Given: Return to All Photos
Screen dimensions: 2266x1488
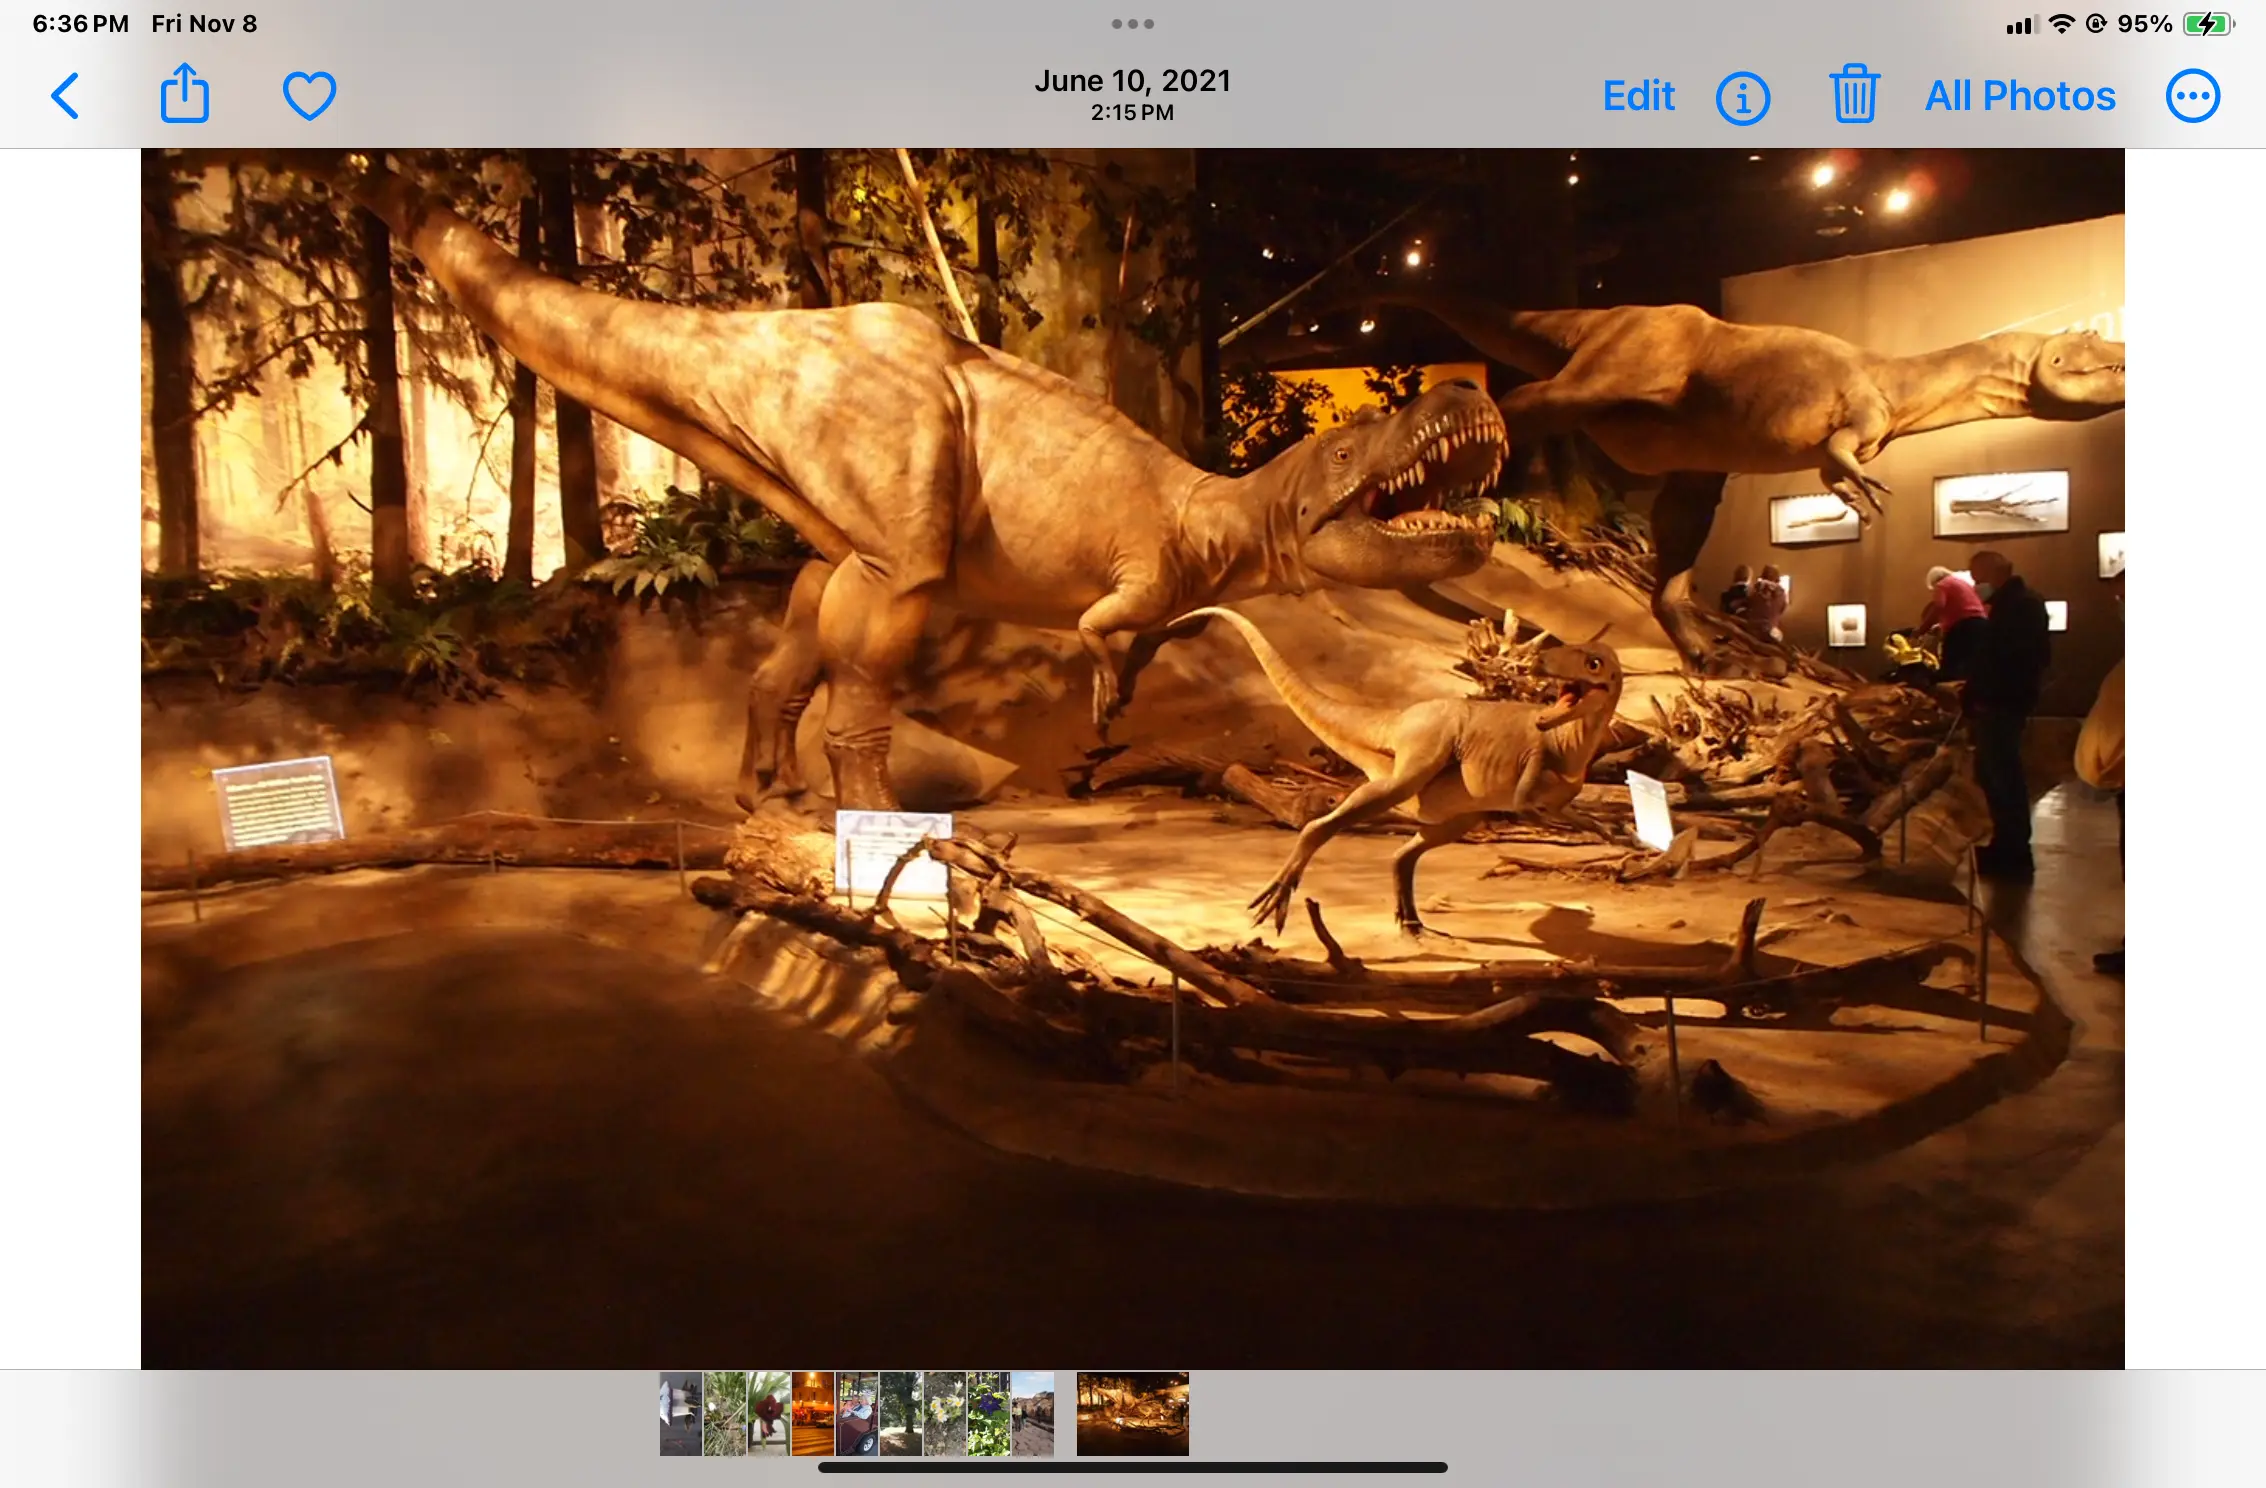Looking at the screenshot, I should [x=2020, y=96].
